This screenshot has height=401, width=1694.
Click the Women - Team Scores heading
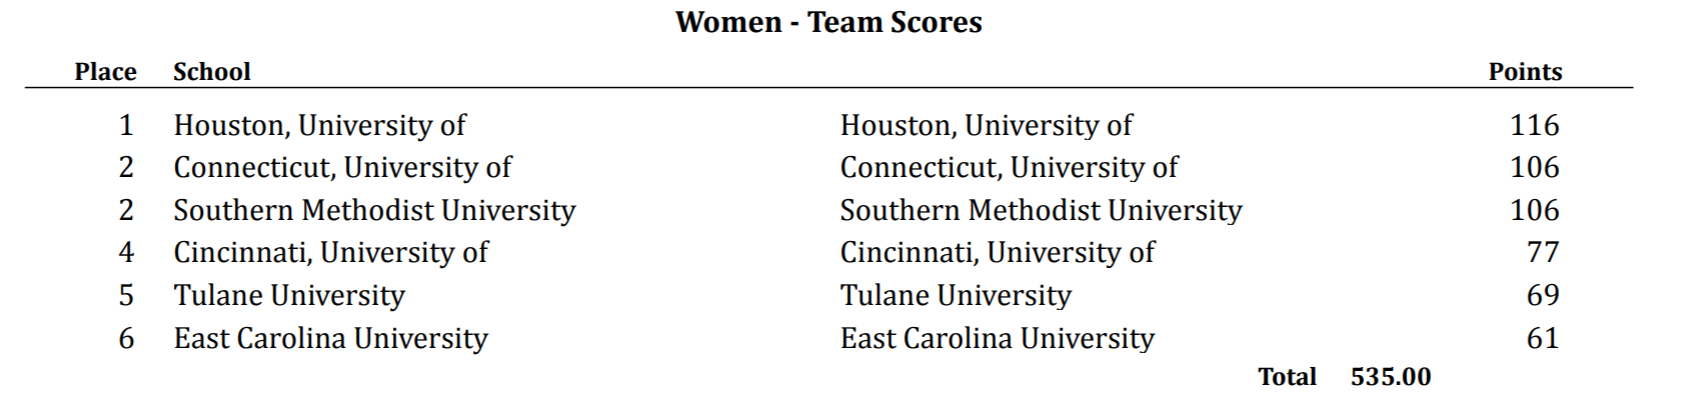(x=828, y=22)
